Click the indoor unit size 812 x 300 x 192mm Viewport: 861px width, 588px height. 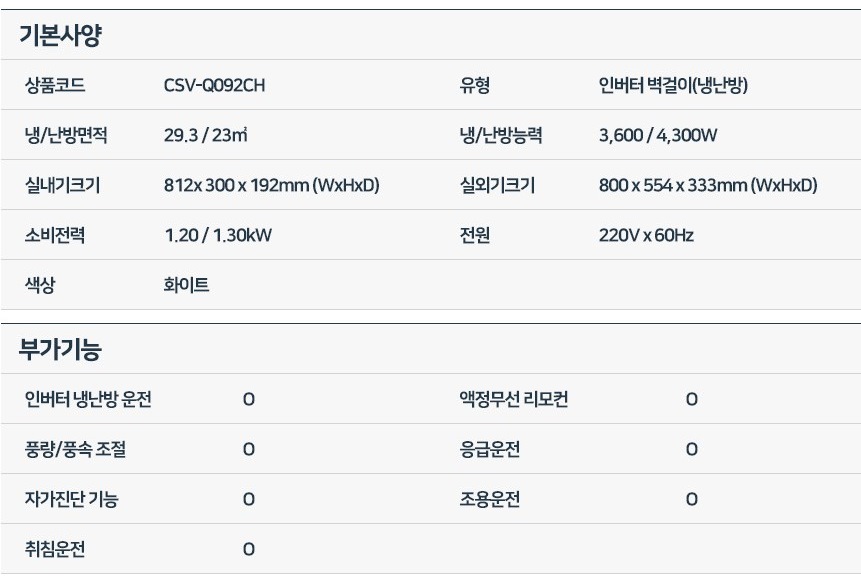click(x=271, y=186)
